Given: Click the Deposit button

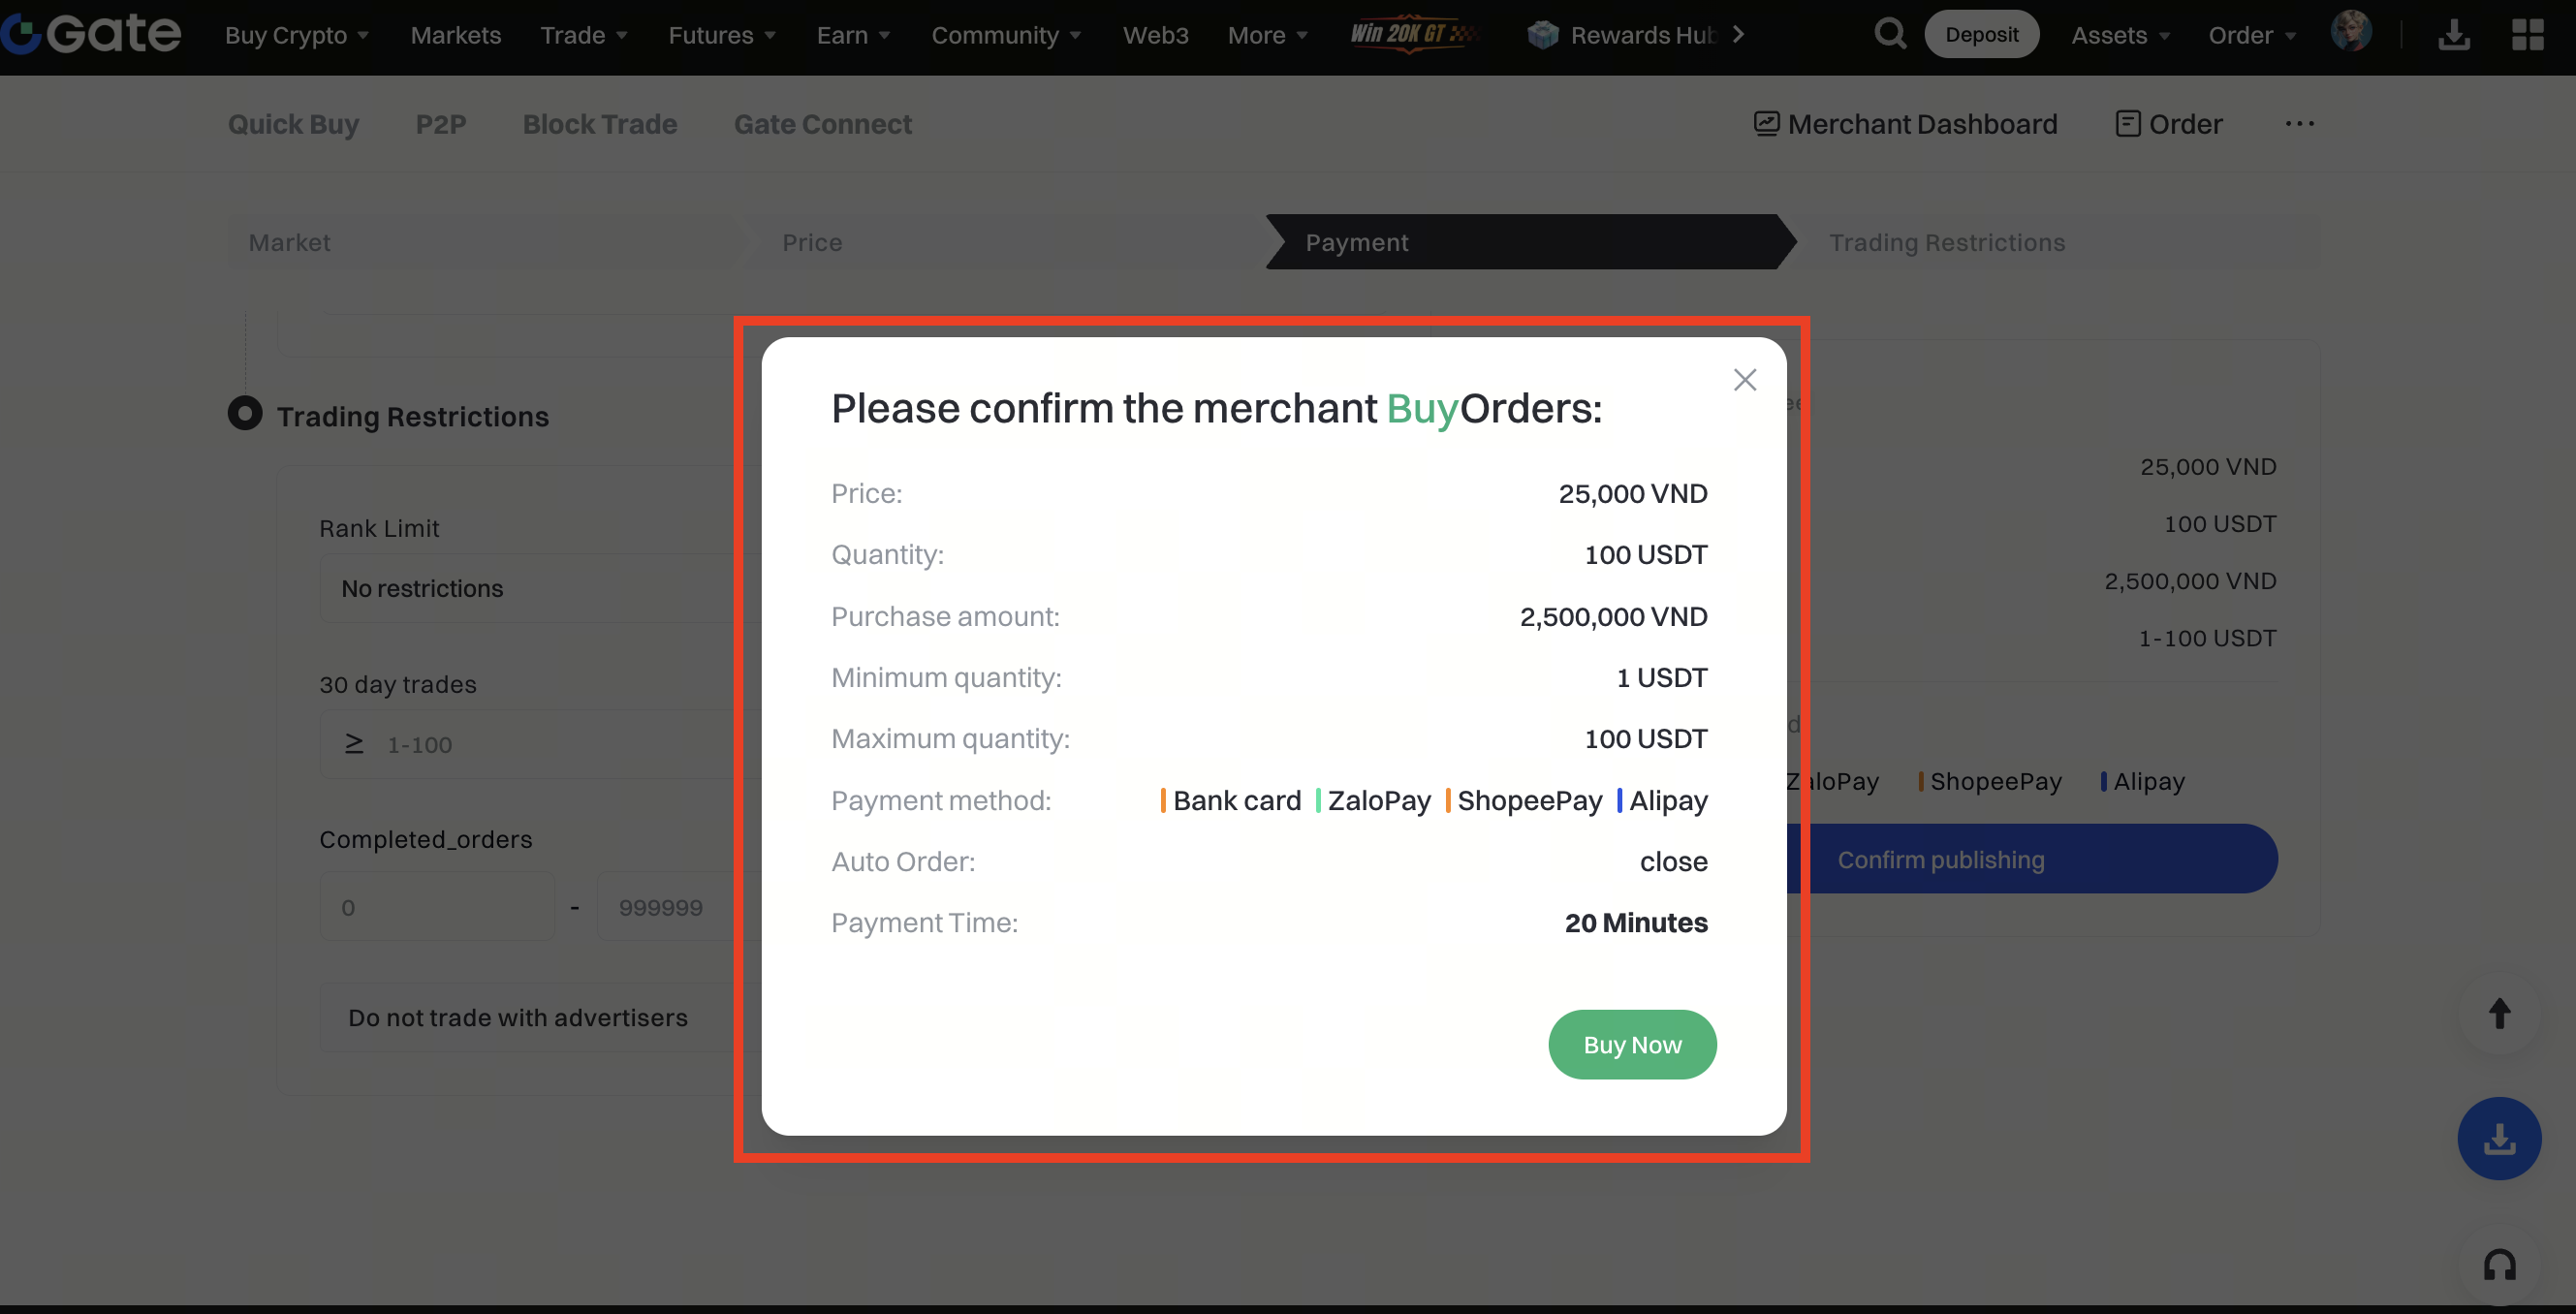Looking at the screenshot, I should (x=1981, y=35).
